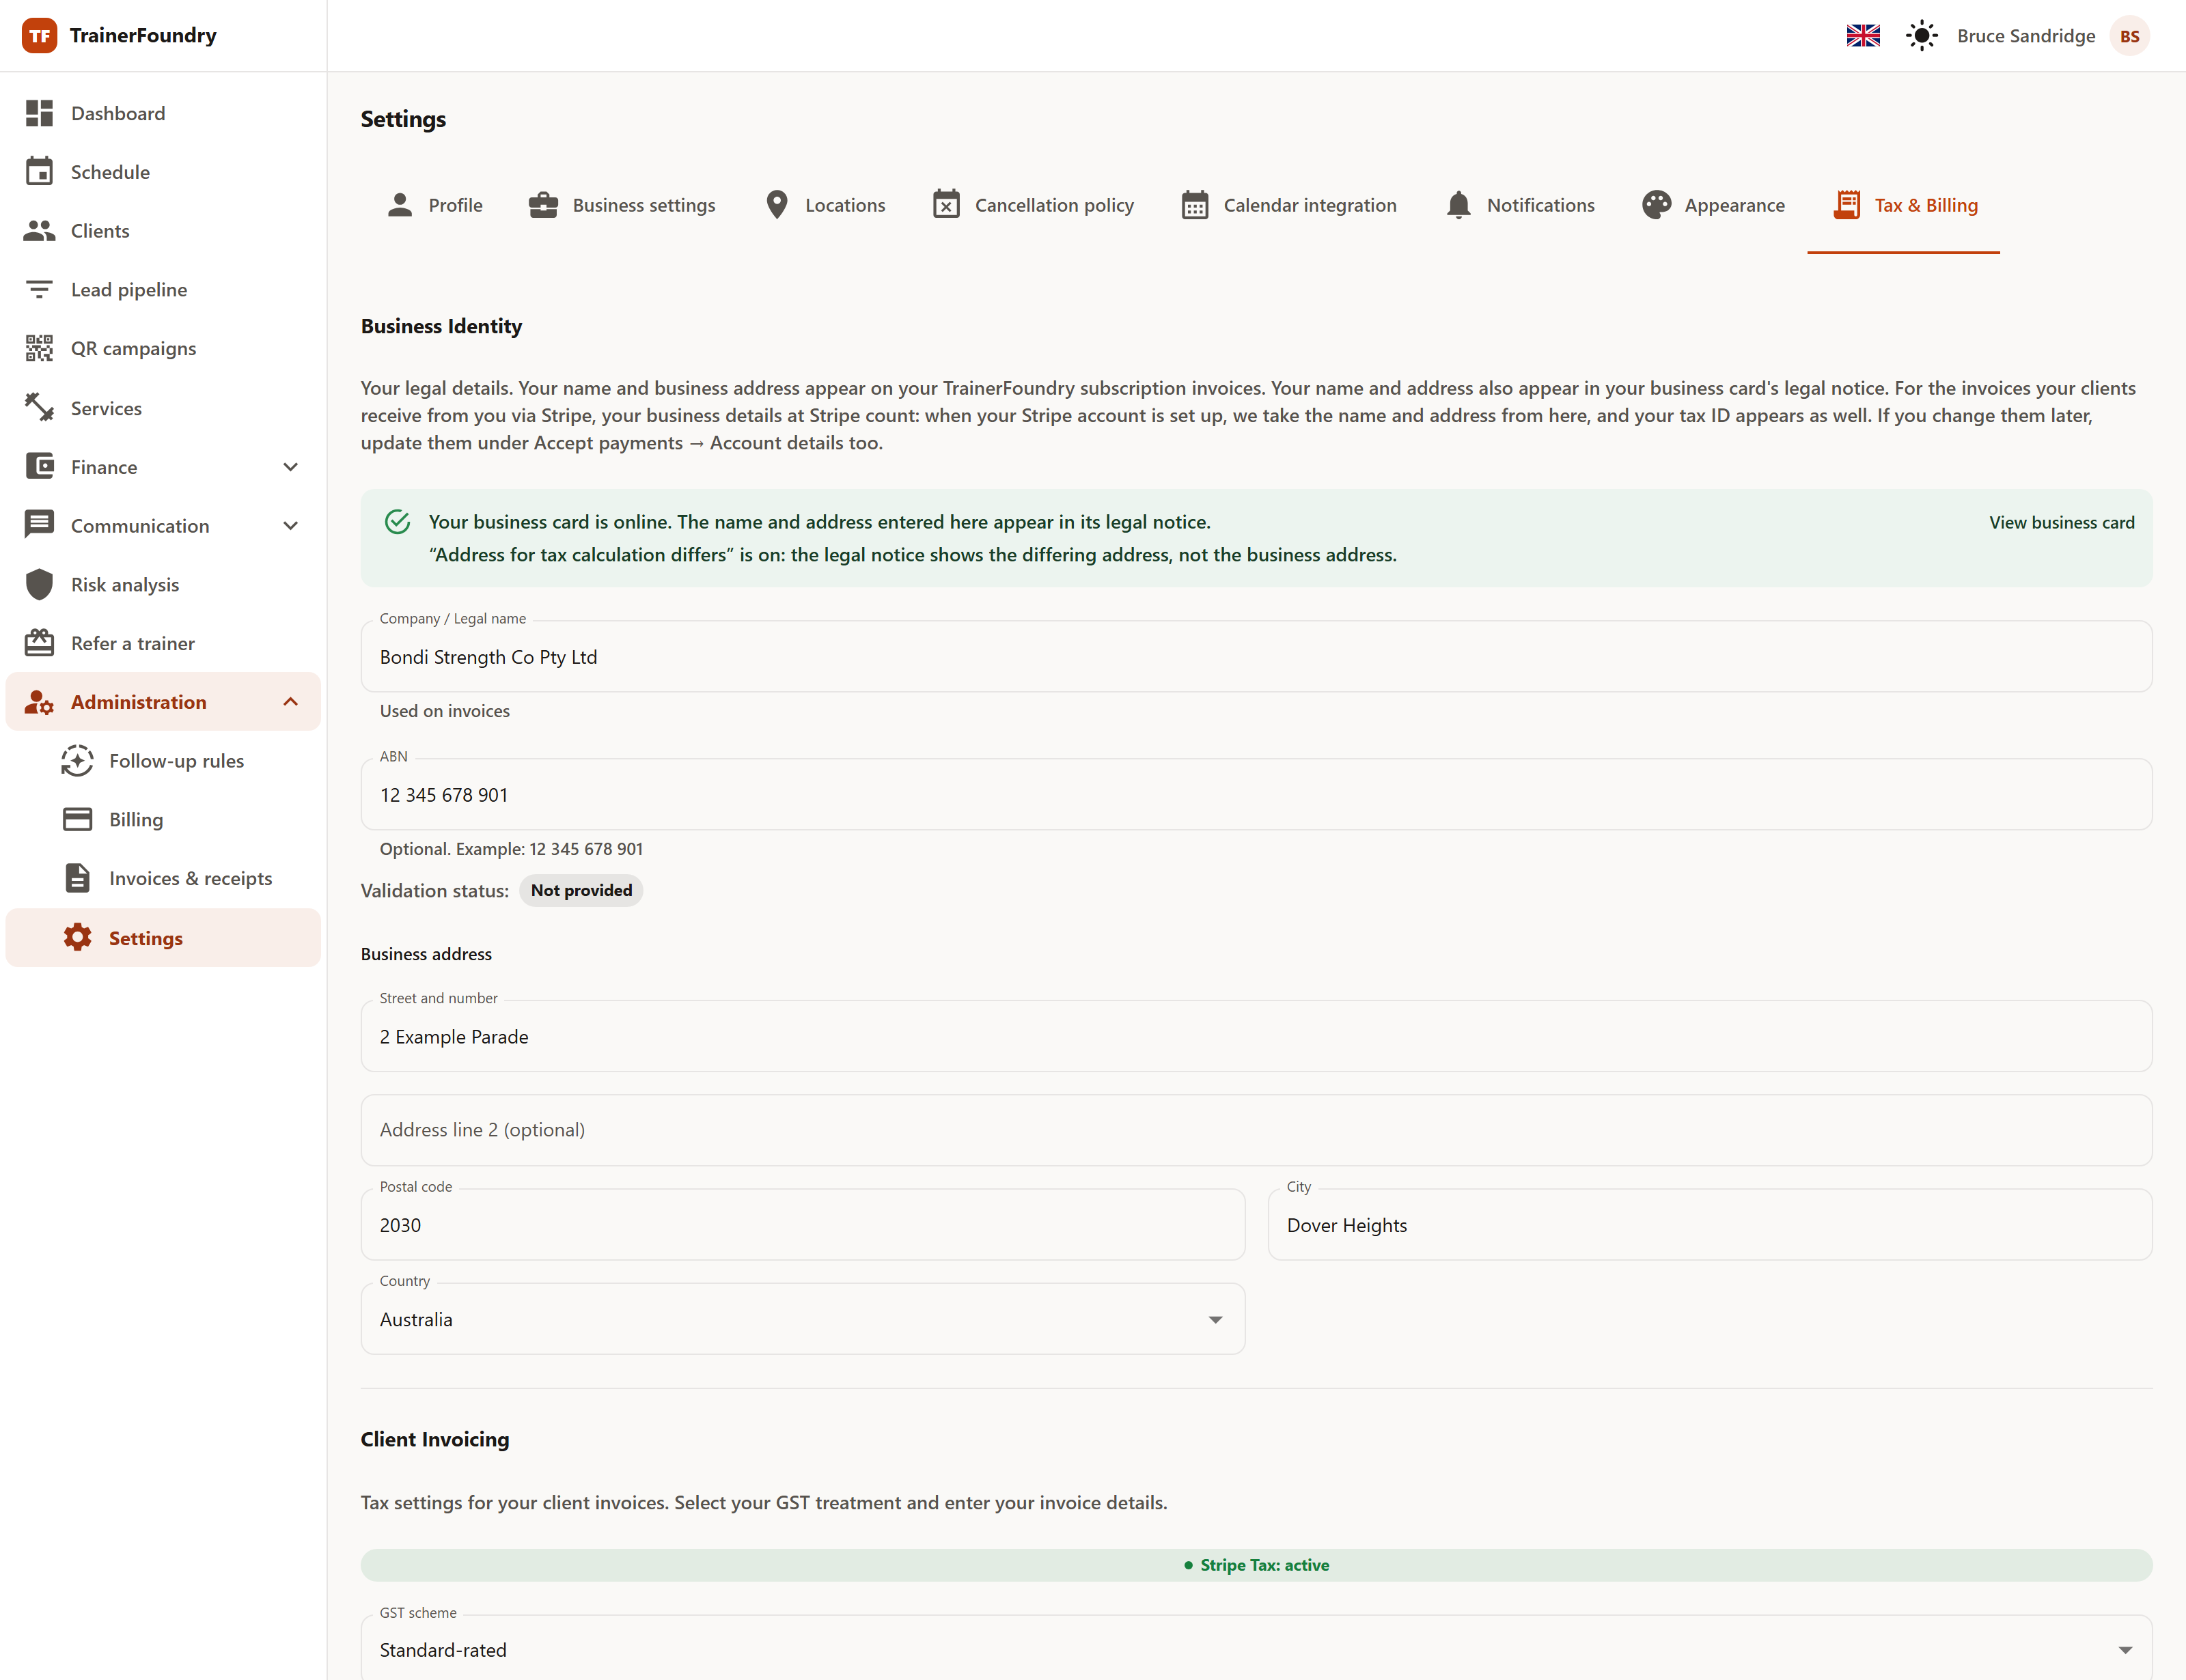Open the Cancellation policy tab
The image size is (2186, 1680).
1033,205
